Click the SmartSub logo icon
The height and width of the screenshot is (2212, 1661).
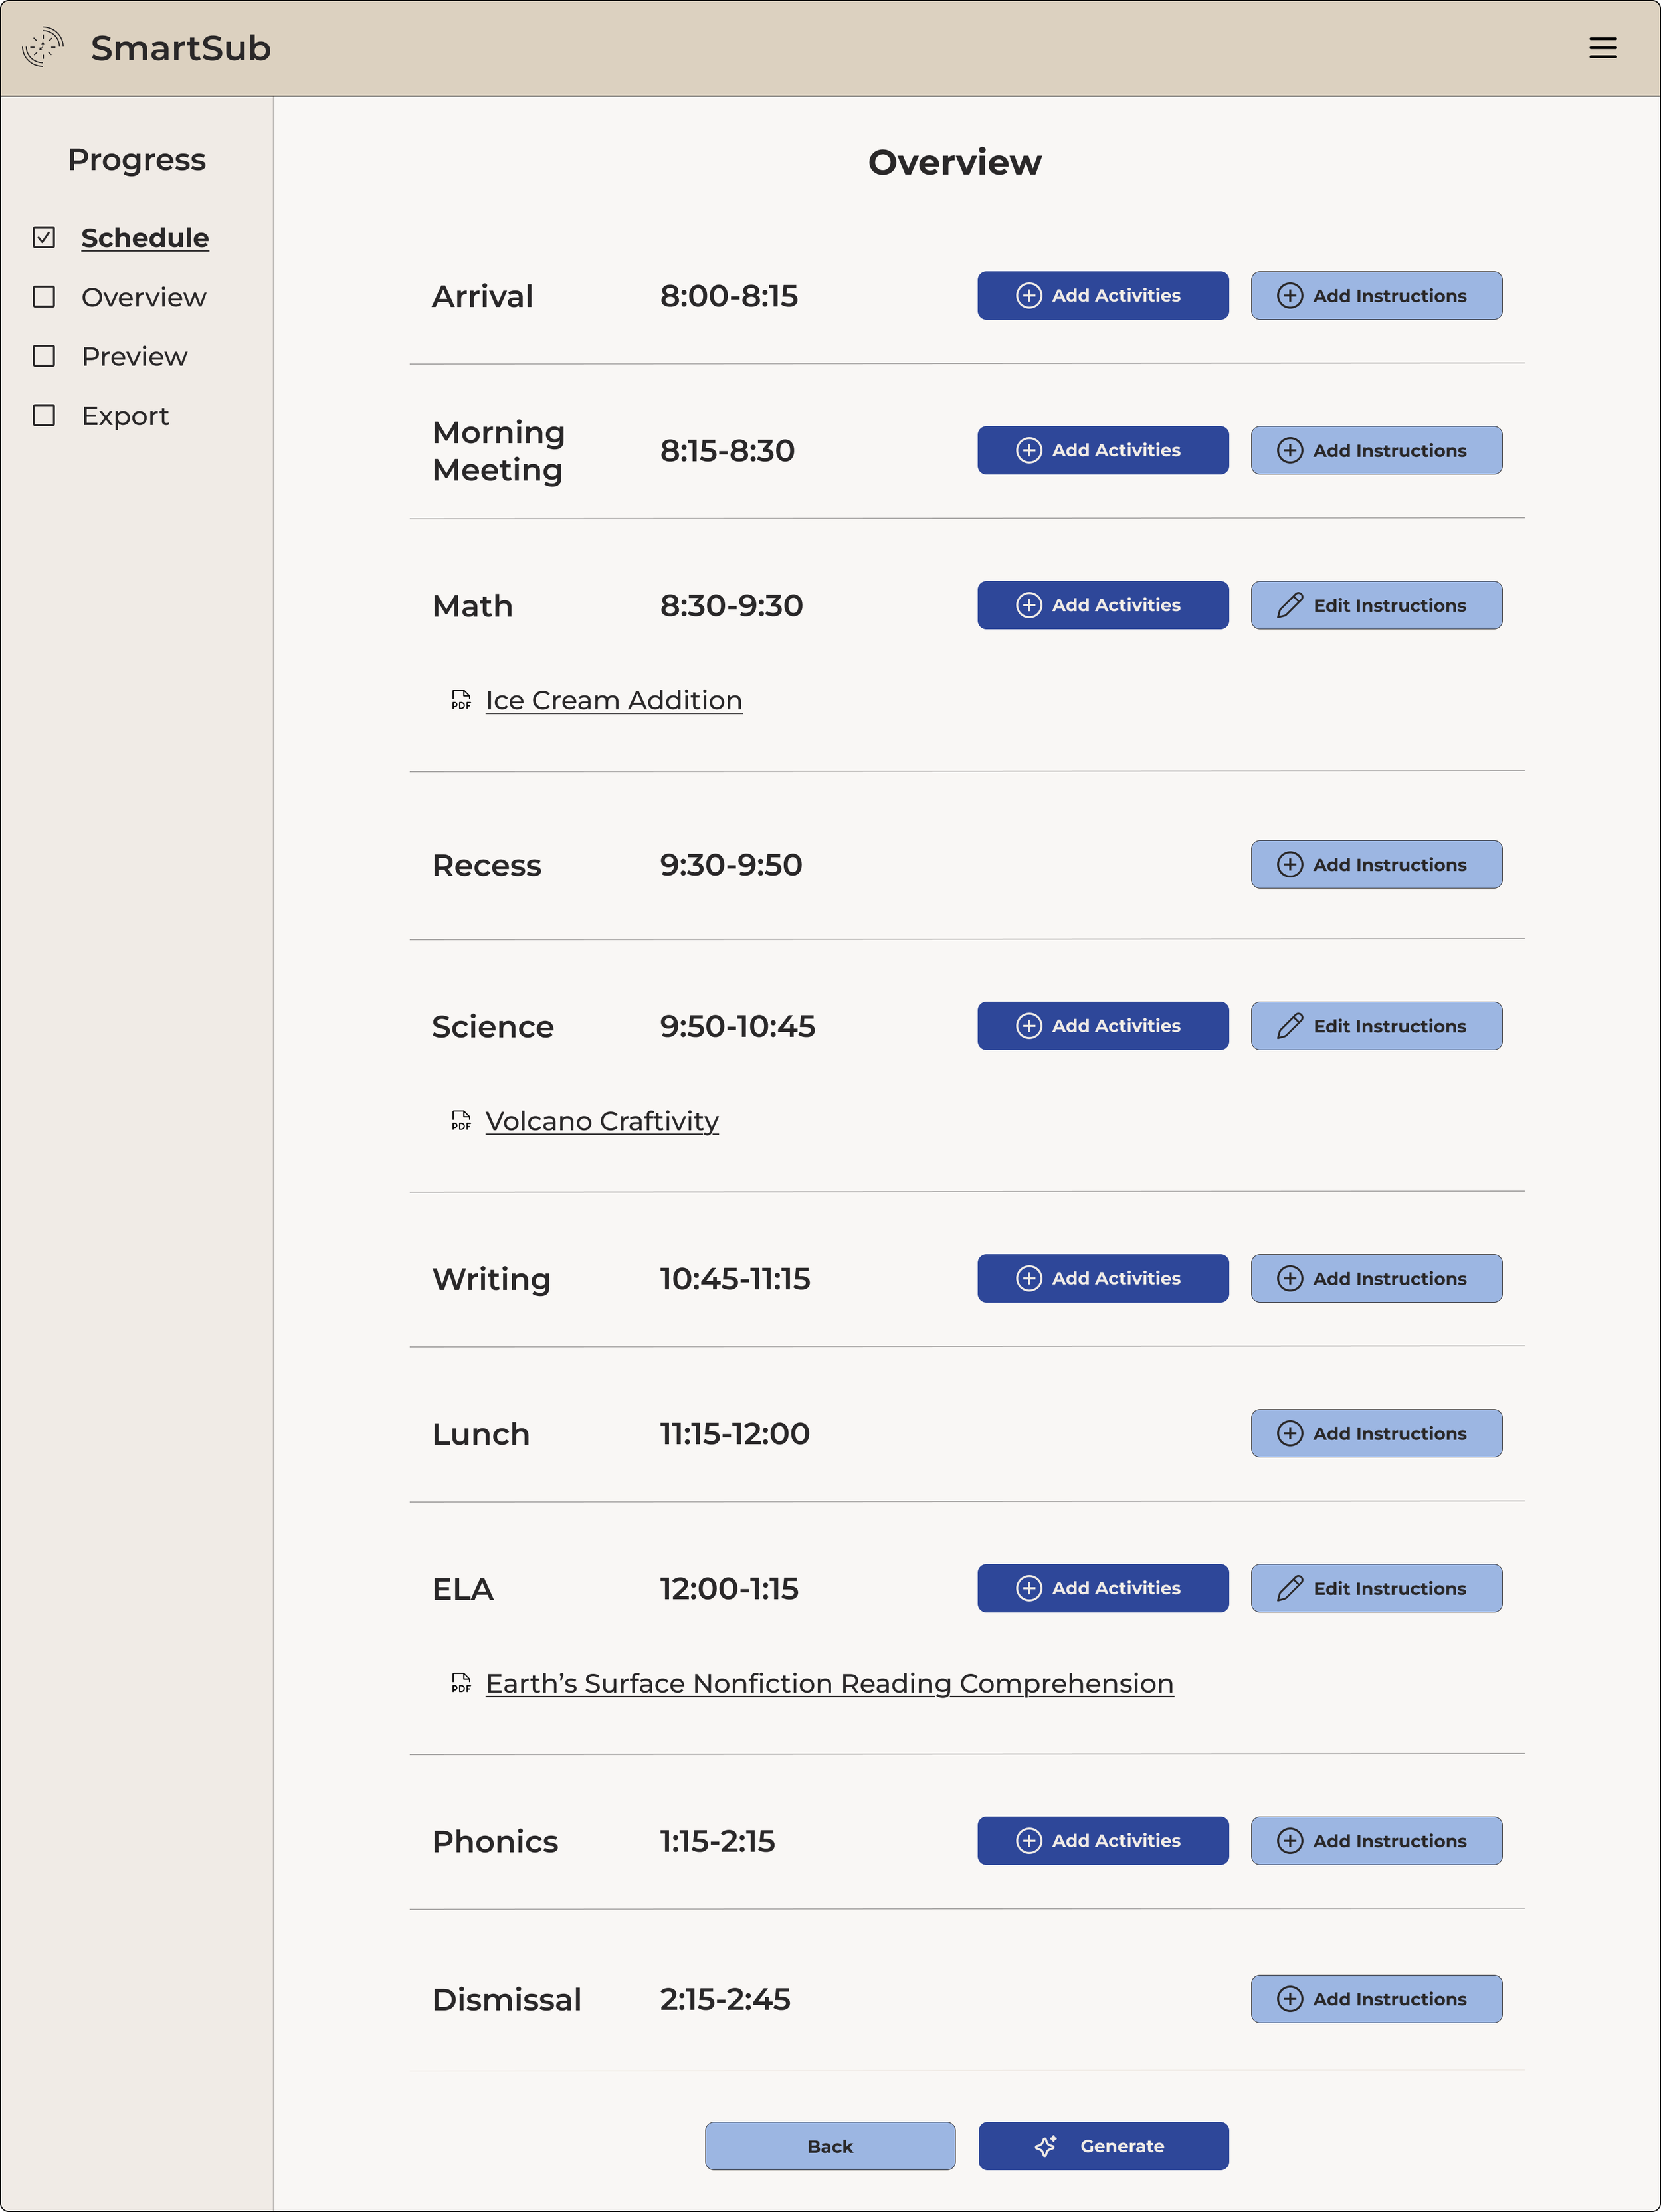click(x=43, y=48)
